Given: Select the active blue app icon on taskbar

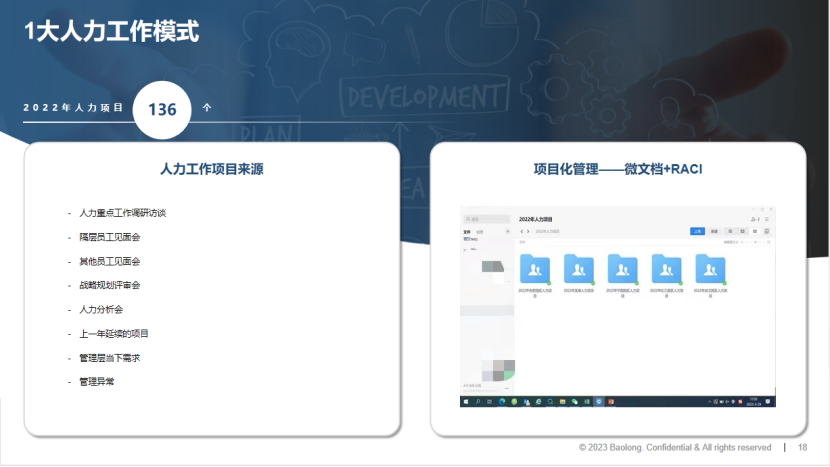Looking at the screenshot, I should tap(599, 402).
